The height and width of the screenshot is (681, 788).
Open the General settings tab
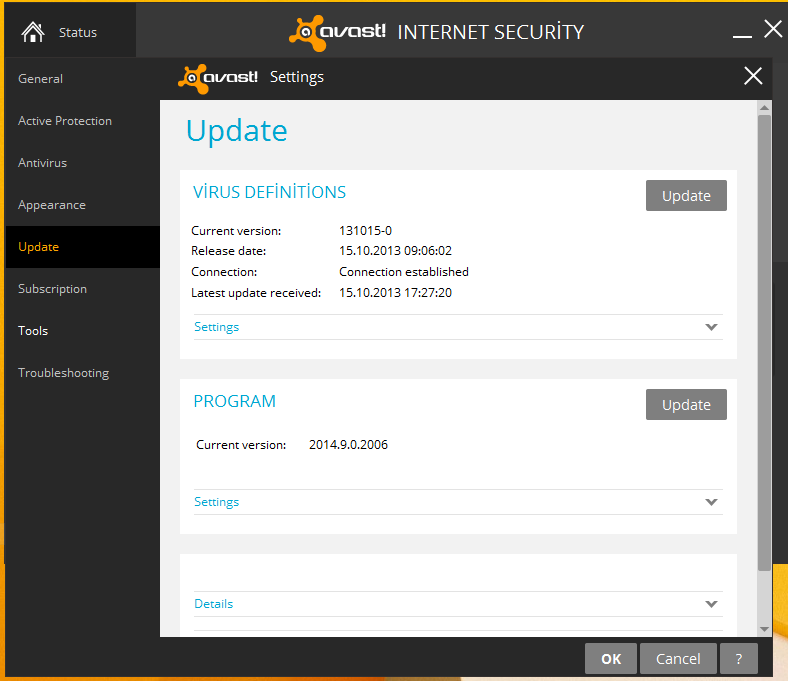click(41, 79)
